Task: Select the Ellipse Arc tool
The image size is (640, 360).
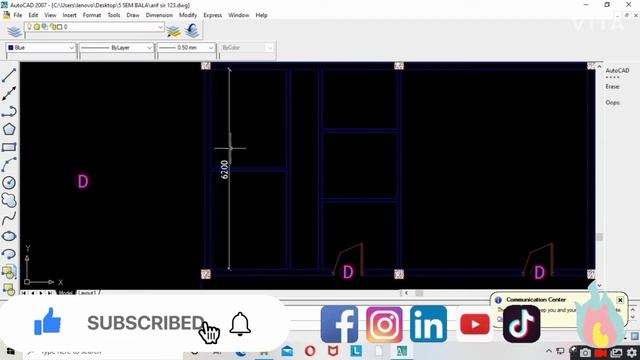Action: point(9,254)
